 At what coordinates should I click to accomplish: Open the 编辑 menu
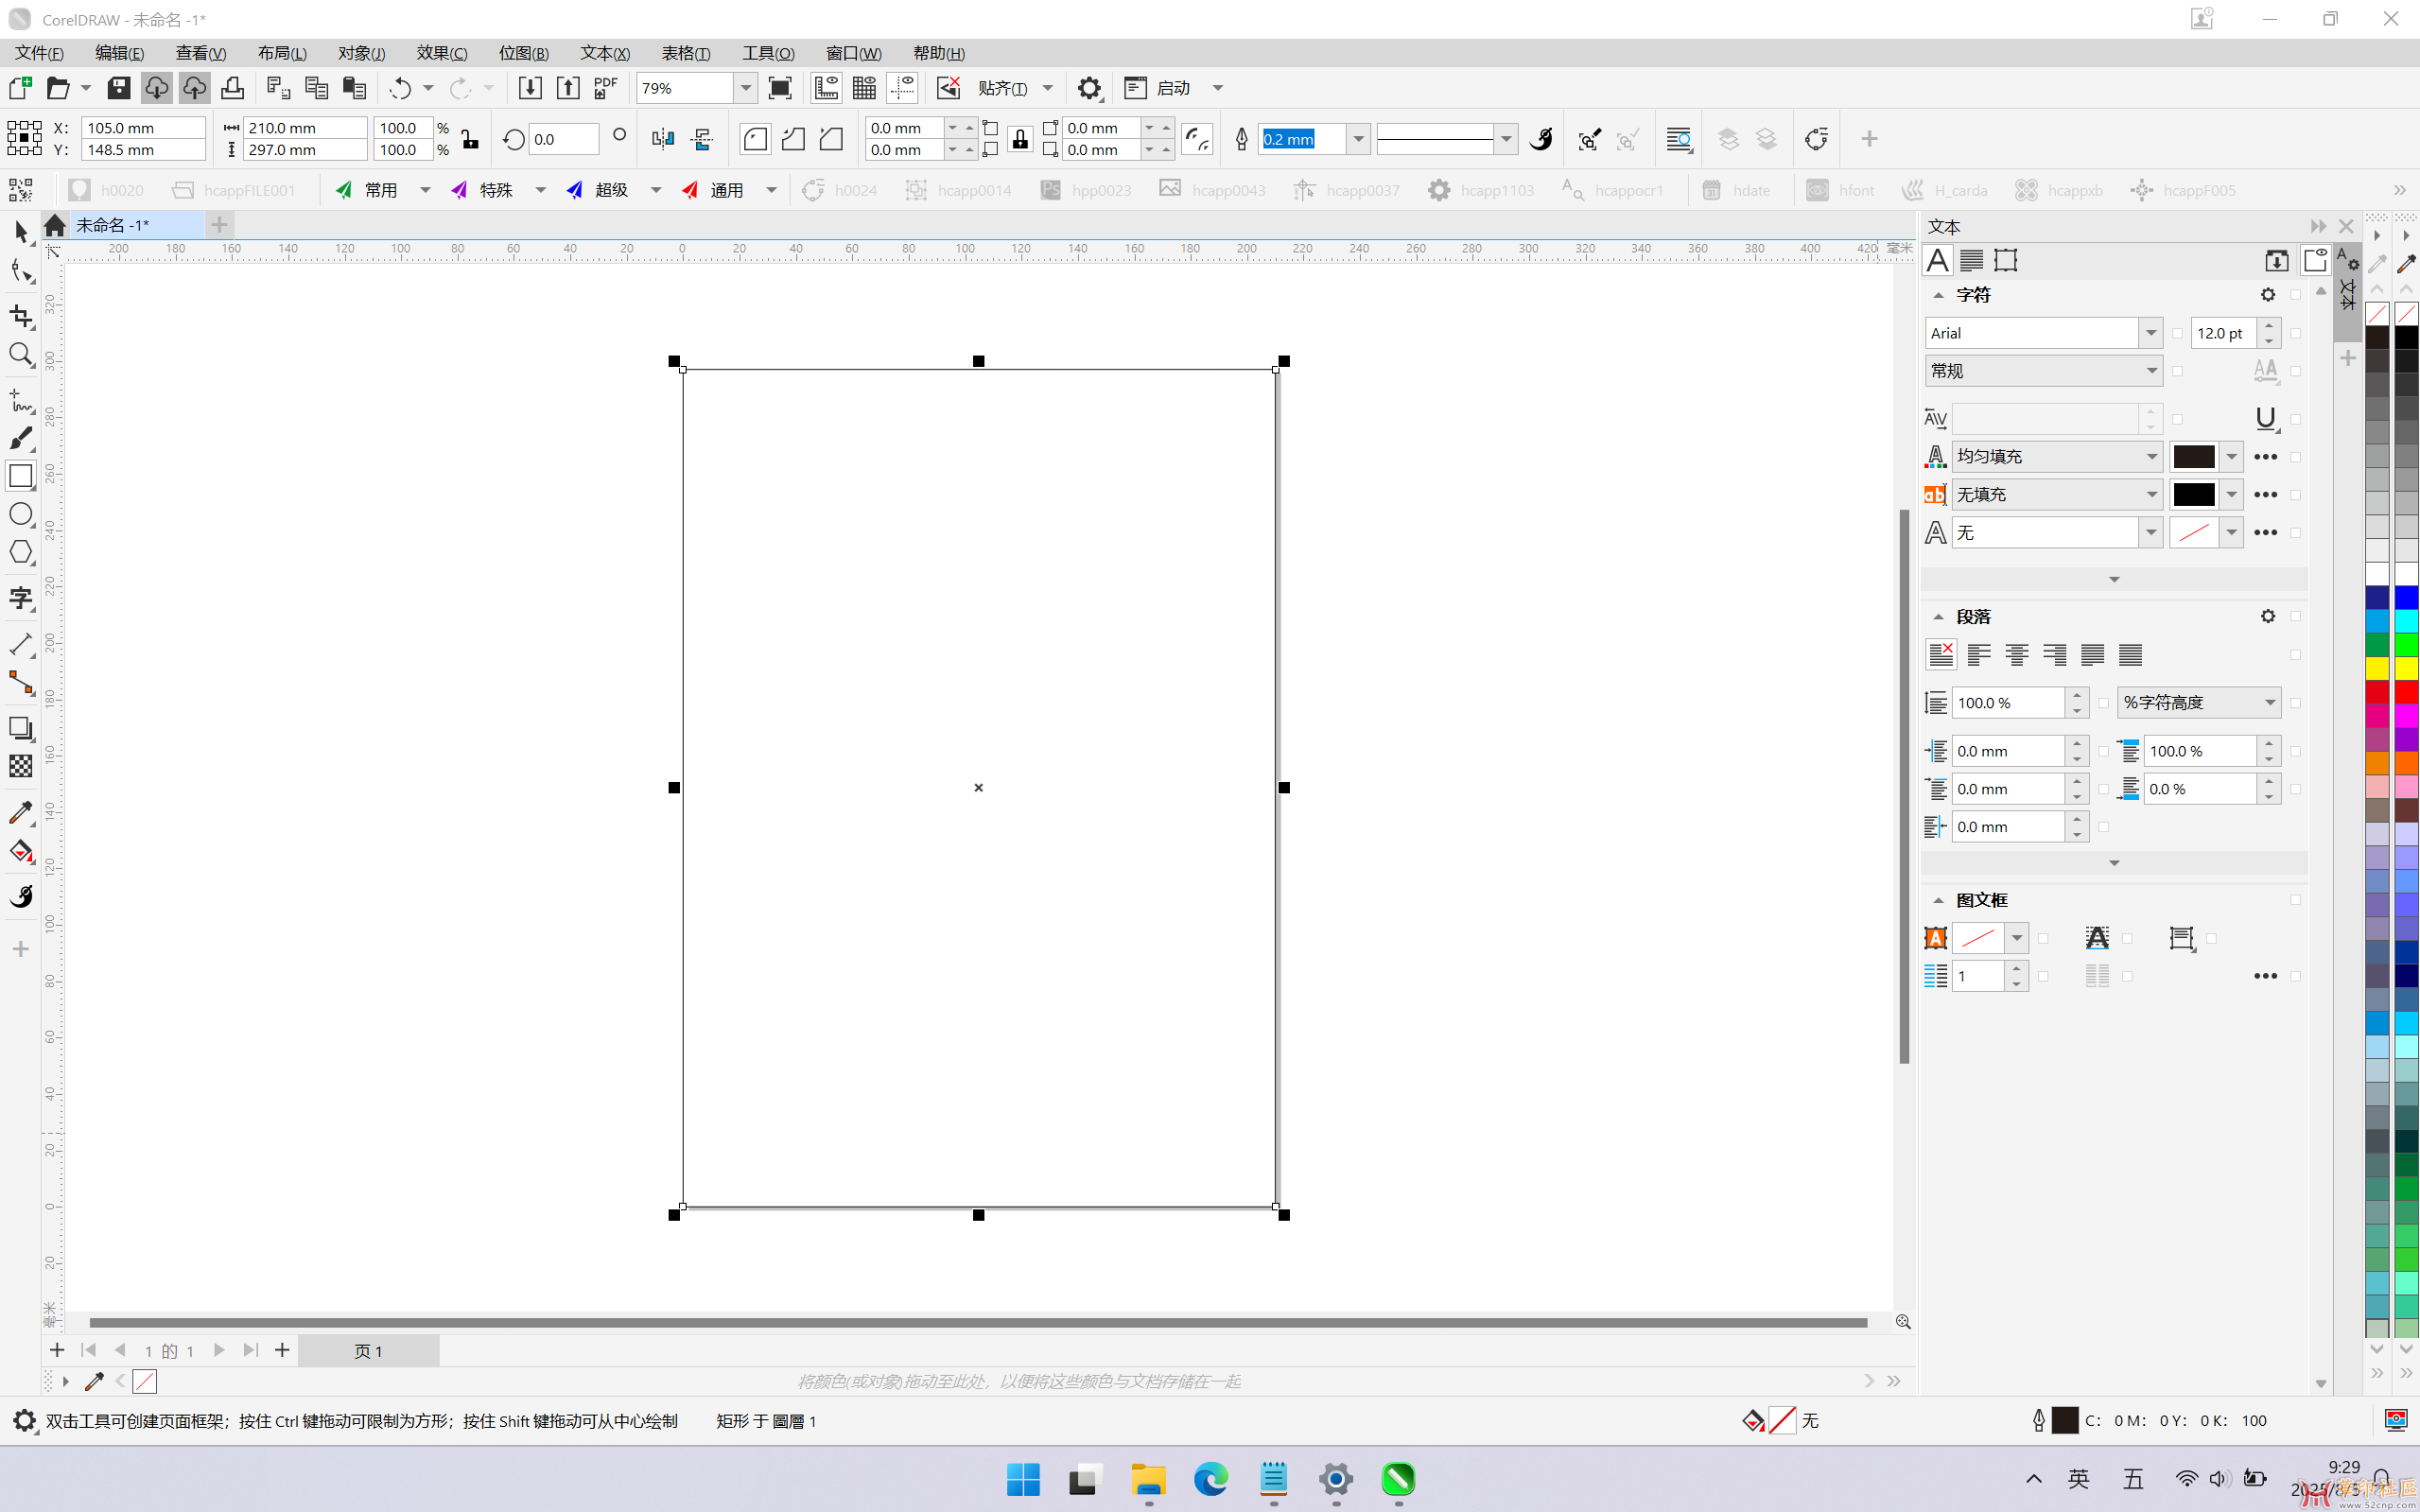pos(120,53)
